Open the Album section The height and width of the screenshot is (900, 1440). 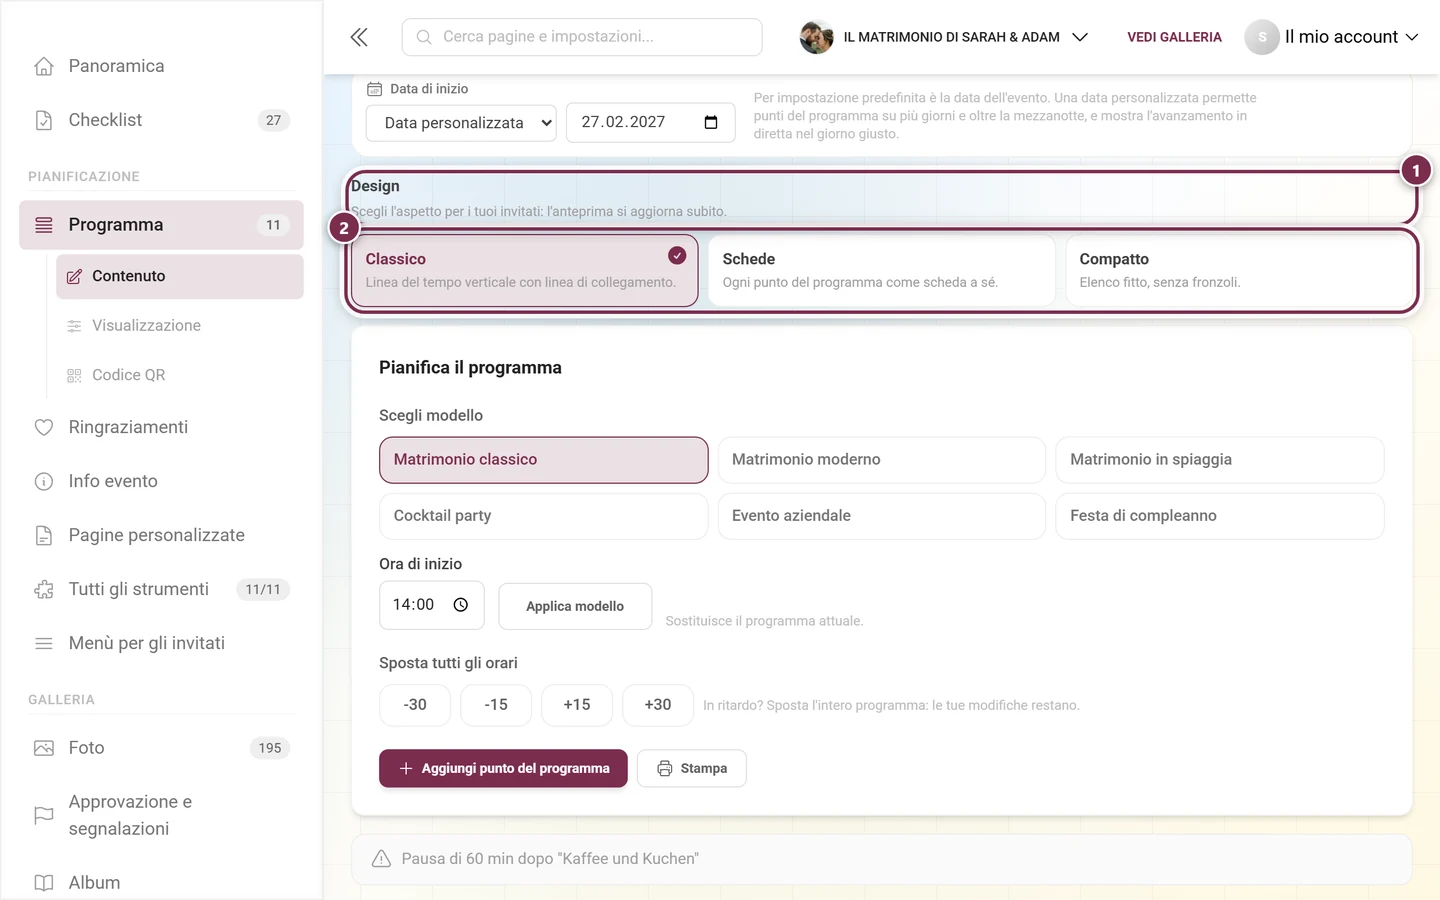pos(161,883)
